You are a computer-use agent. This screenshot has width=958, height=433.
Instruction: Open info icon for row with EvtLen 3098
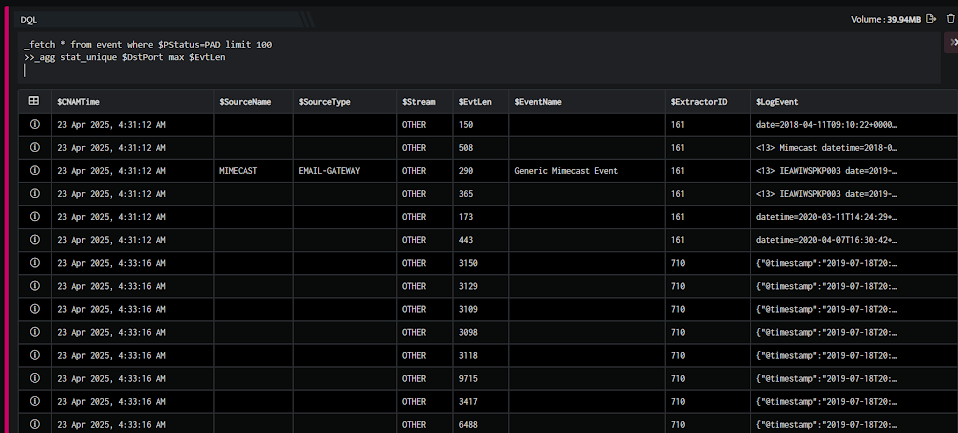pos(35,332)
